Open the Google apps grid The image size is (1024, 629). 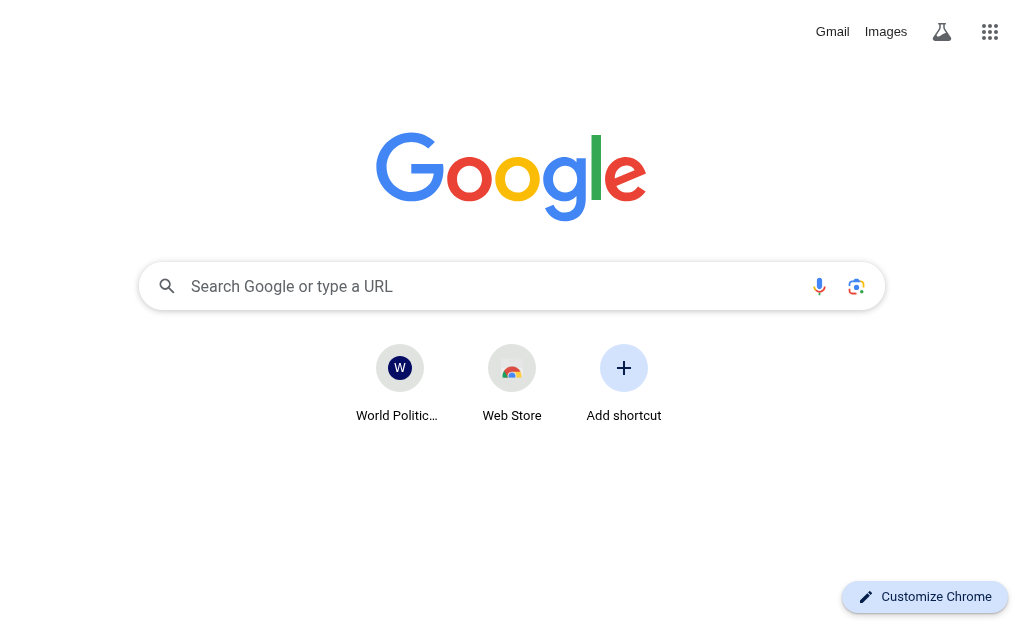(989, 32)
